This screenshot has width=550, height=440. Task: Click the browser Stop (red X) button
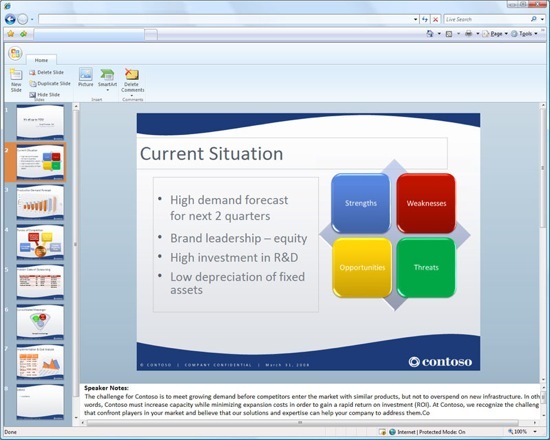point(435,19)
